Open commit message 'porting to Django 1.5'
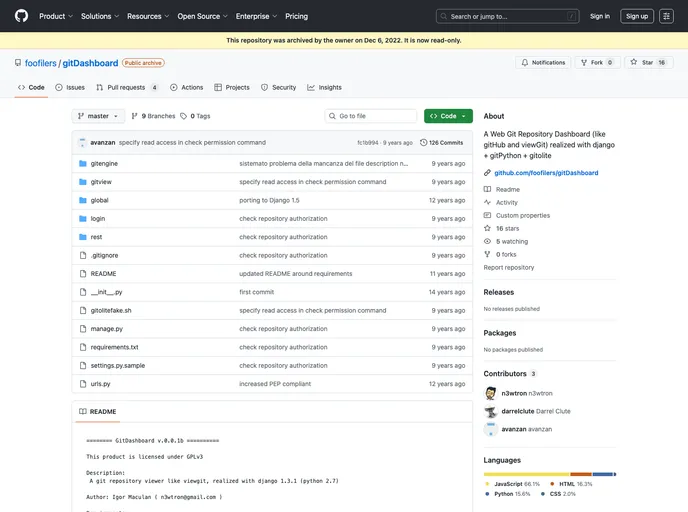688x512 pixels. (x=269, y=201)
